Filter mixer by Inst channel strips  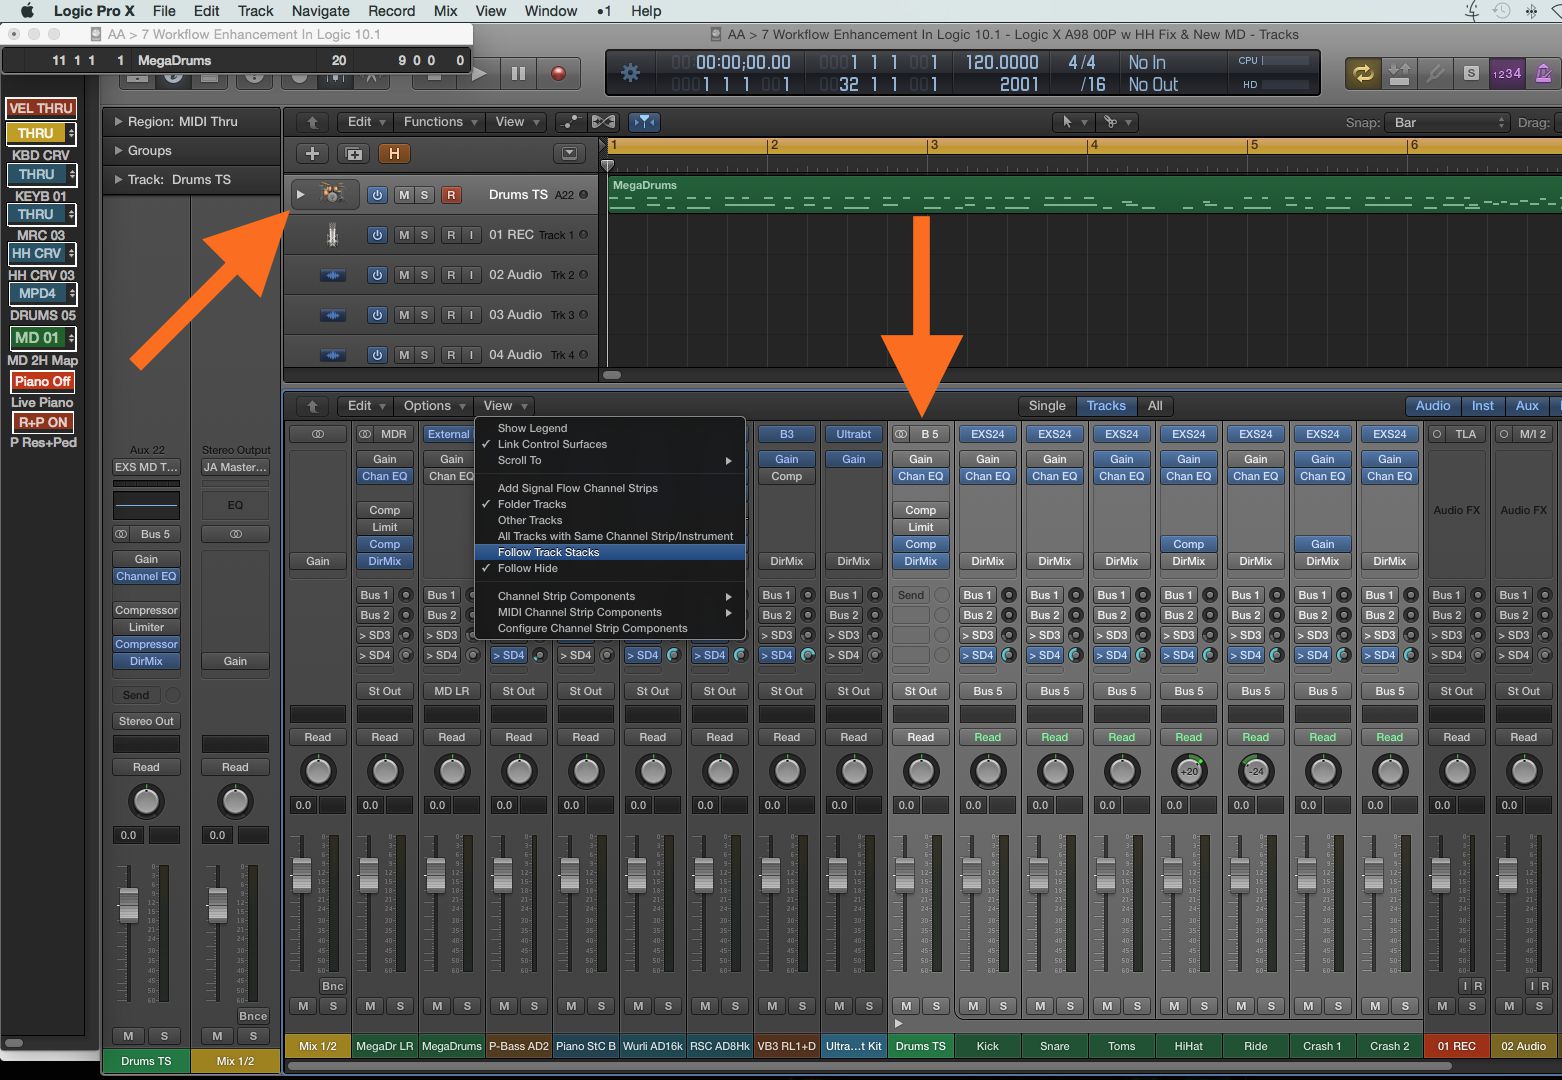(1483, 406)
